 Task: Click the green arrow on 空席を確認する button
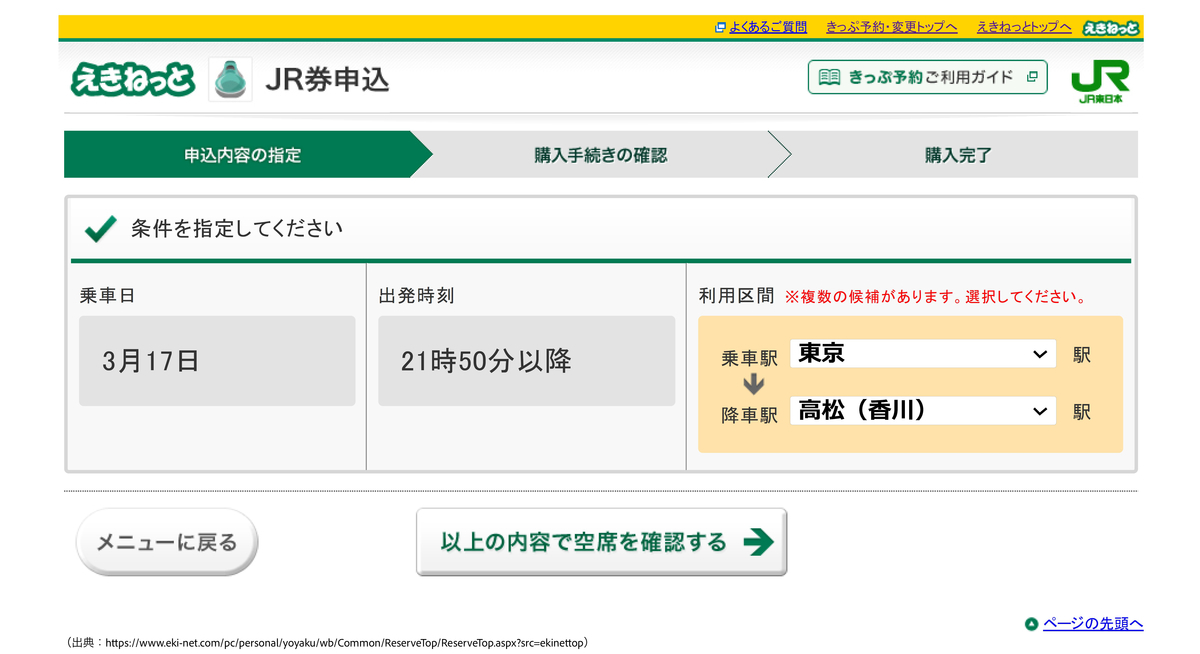pyautogui.click(x=759, y=542)
